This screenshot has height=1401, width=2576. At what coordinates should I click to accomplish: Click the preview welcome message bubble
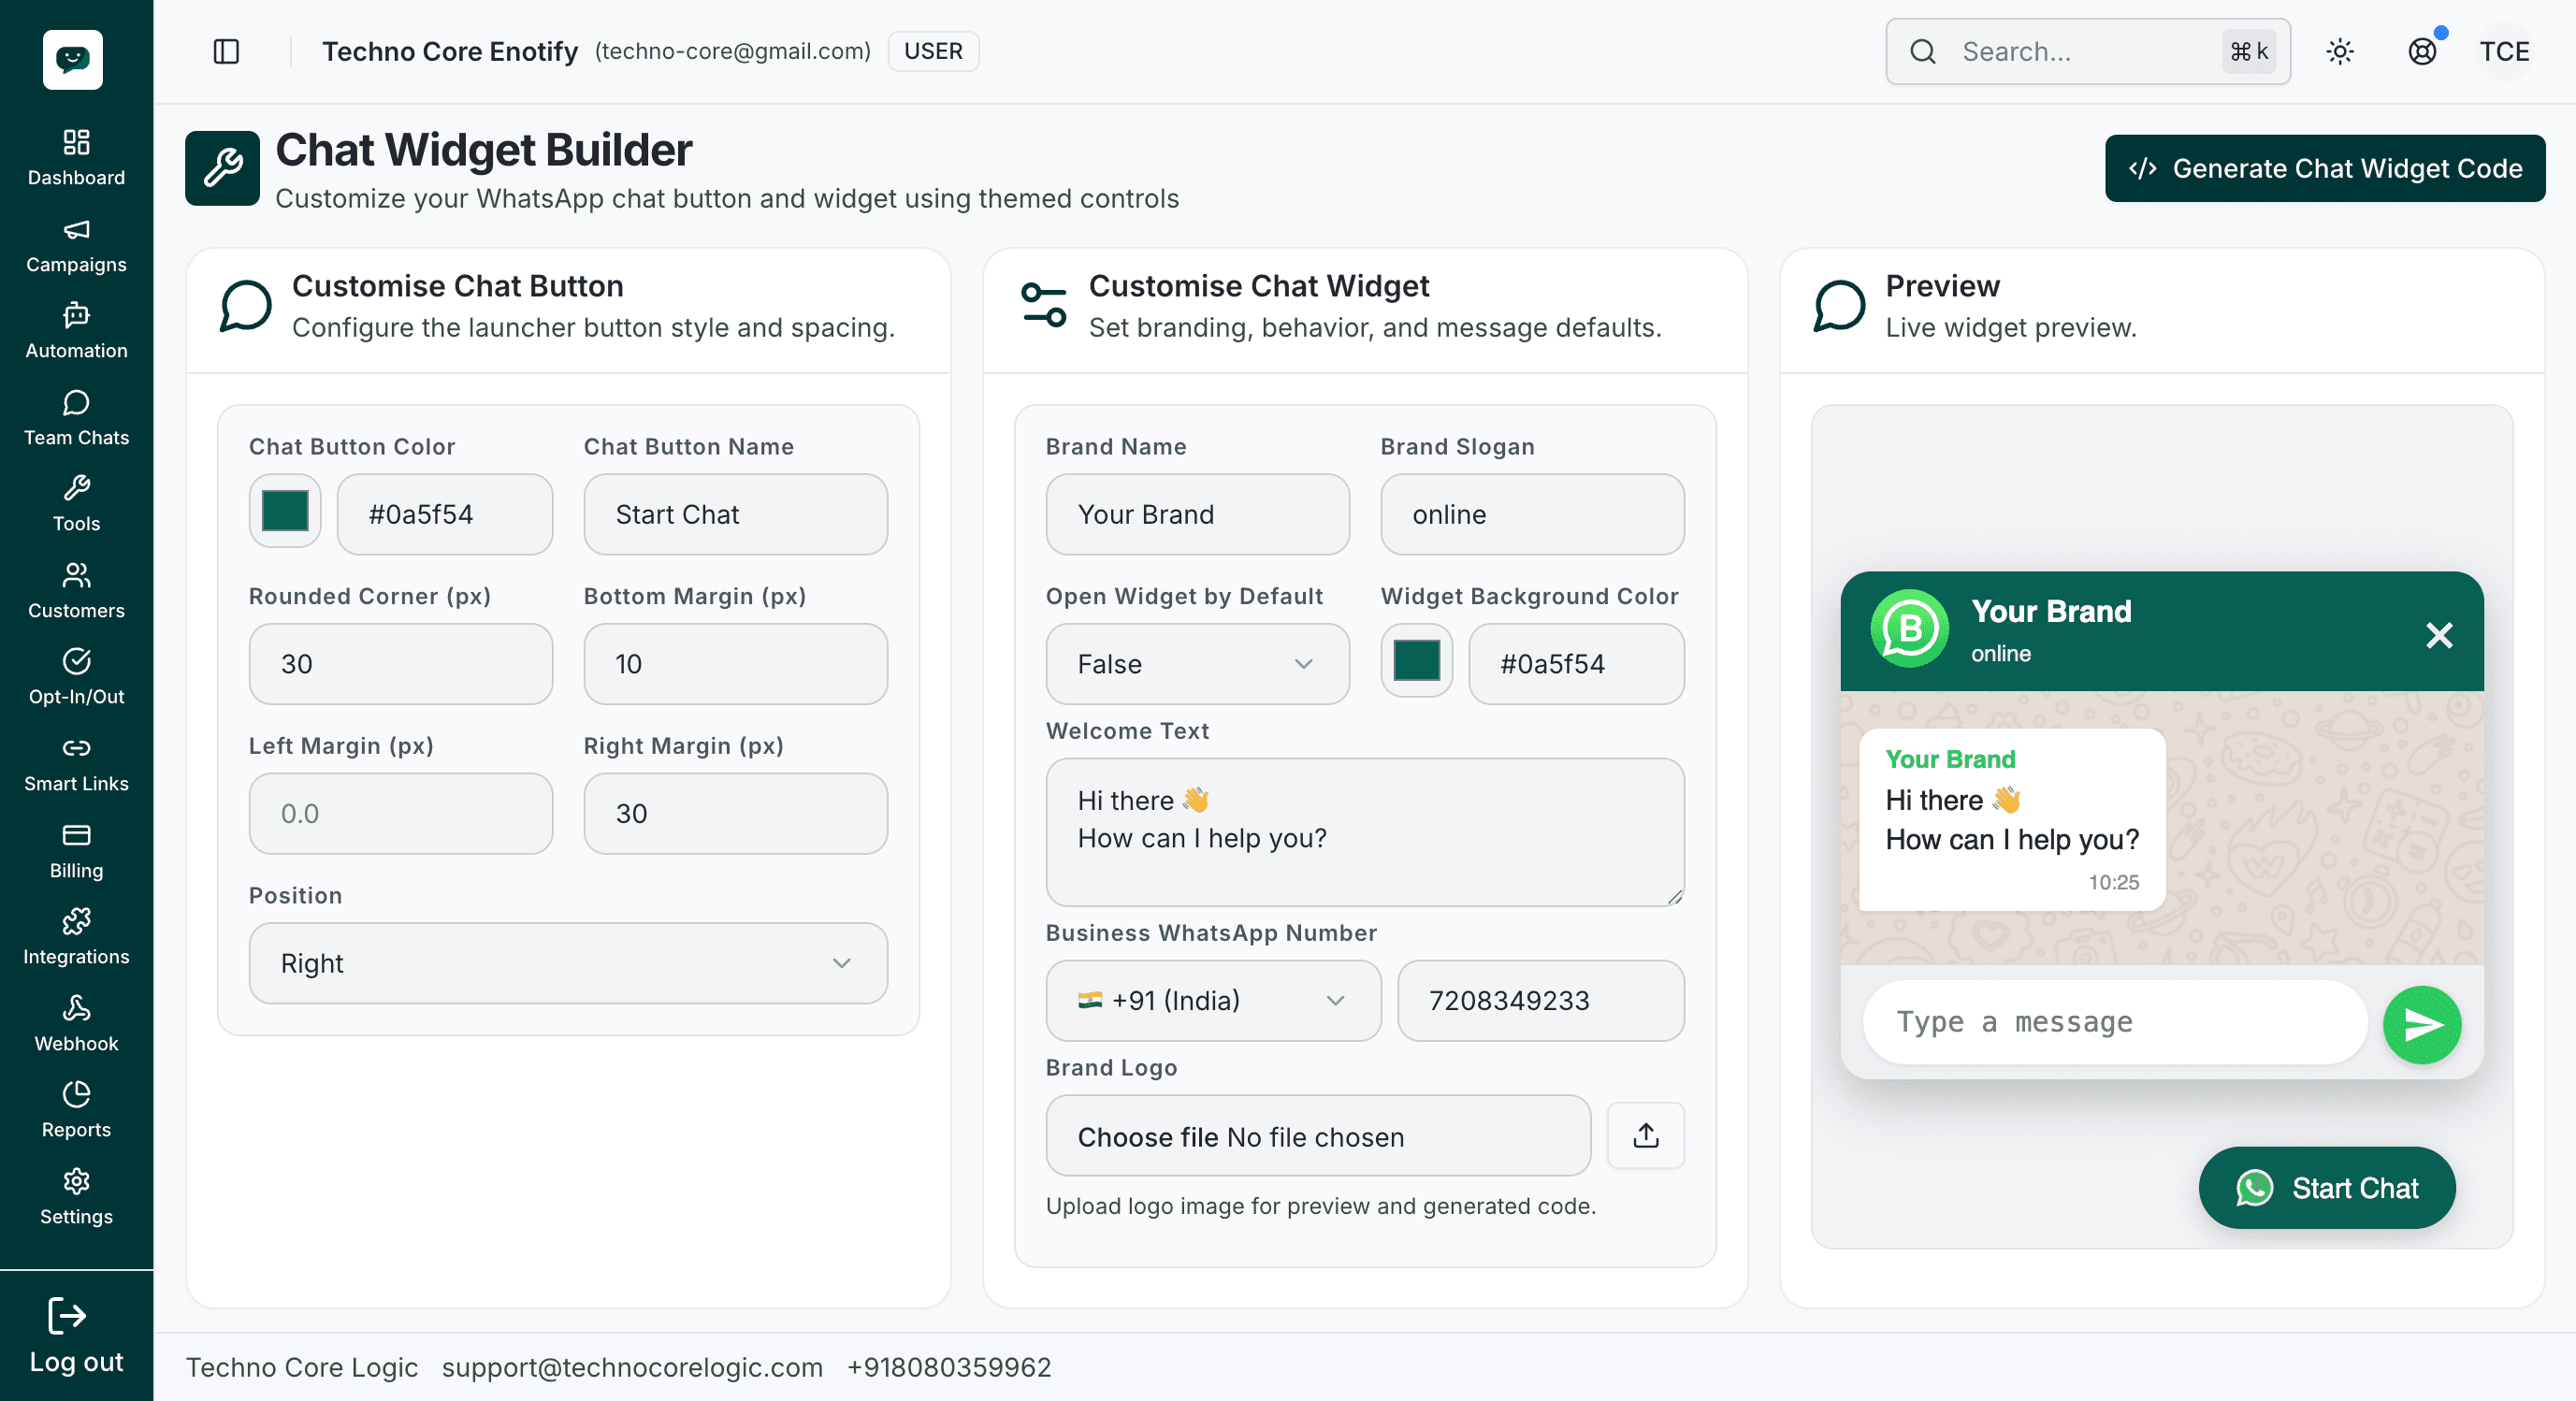coord(2012,819)
